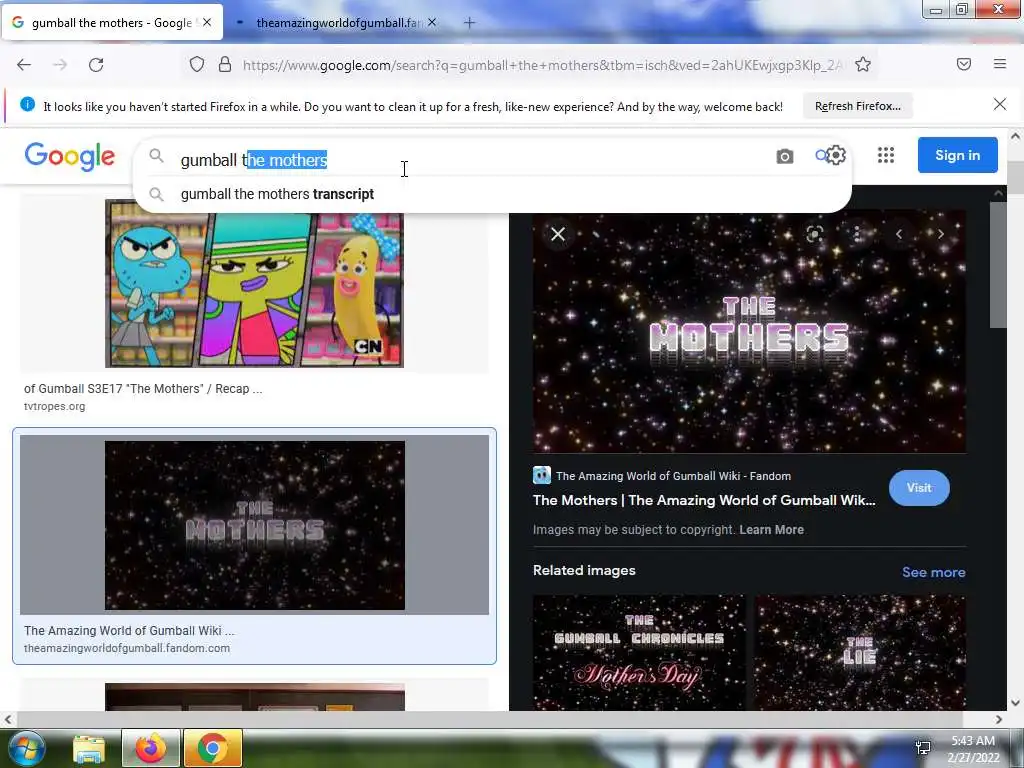Screen dimensions: 1024x768
Task: Open the three-dot more options in preview
Action: point(857,234)
